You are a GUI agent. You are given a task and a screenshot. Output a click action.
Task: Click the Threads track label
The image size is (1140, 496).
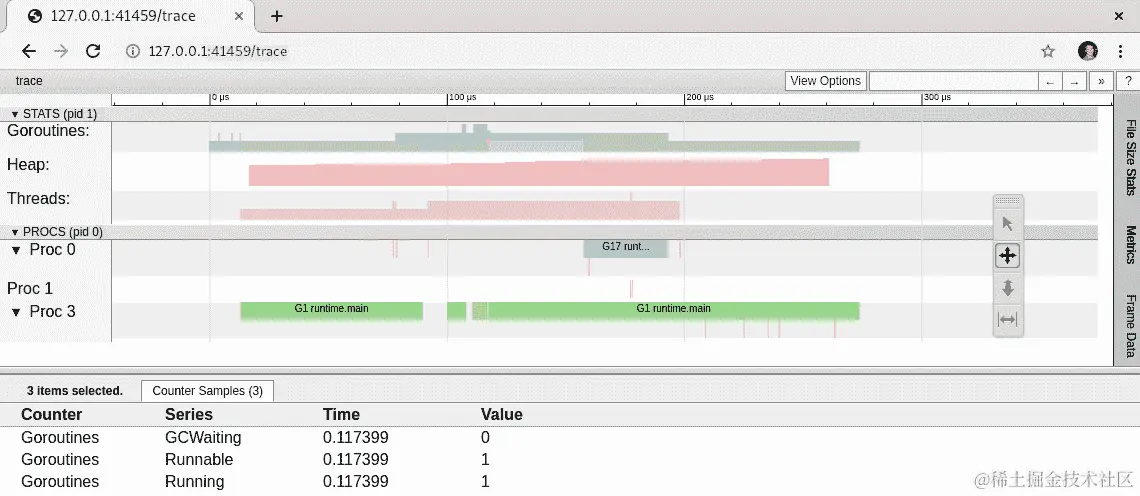click(39, 199)
